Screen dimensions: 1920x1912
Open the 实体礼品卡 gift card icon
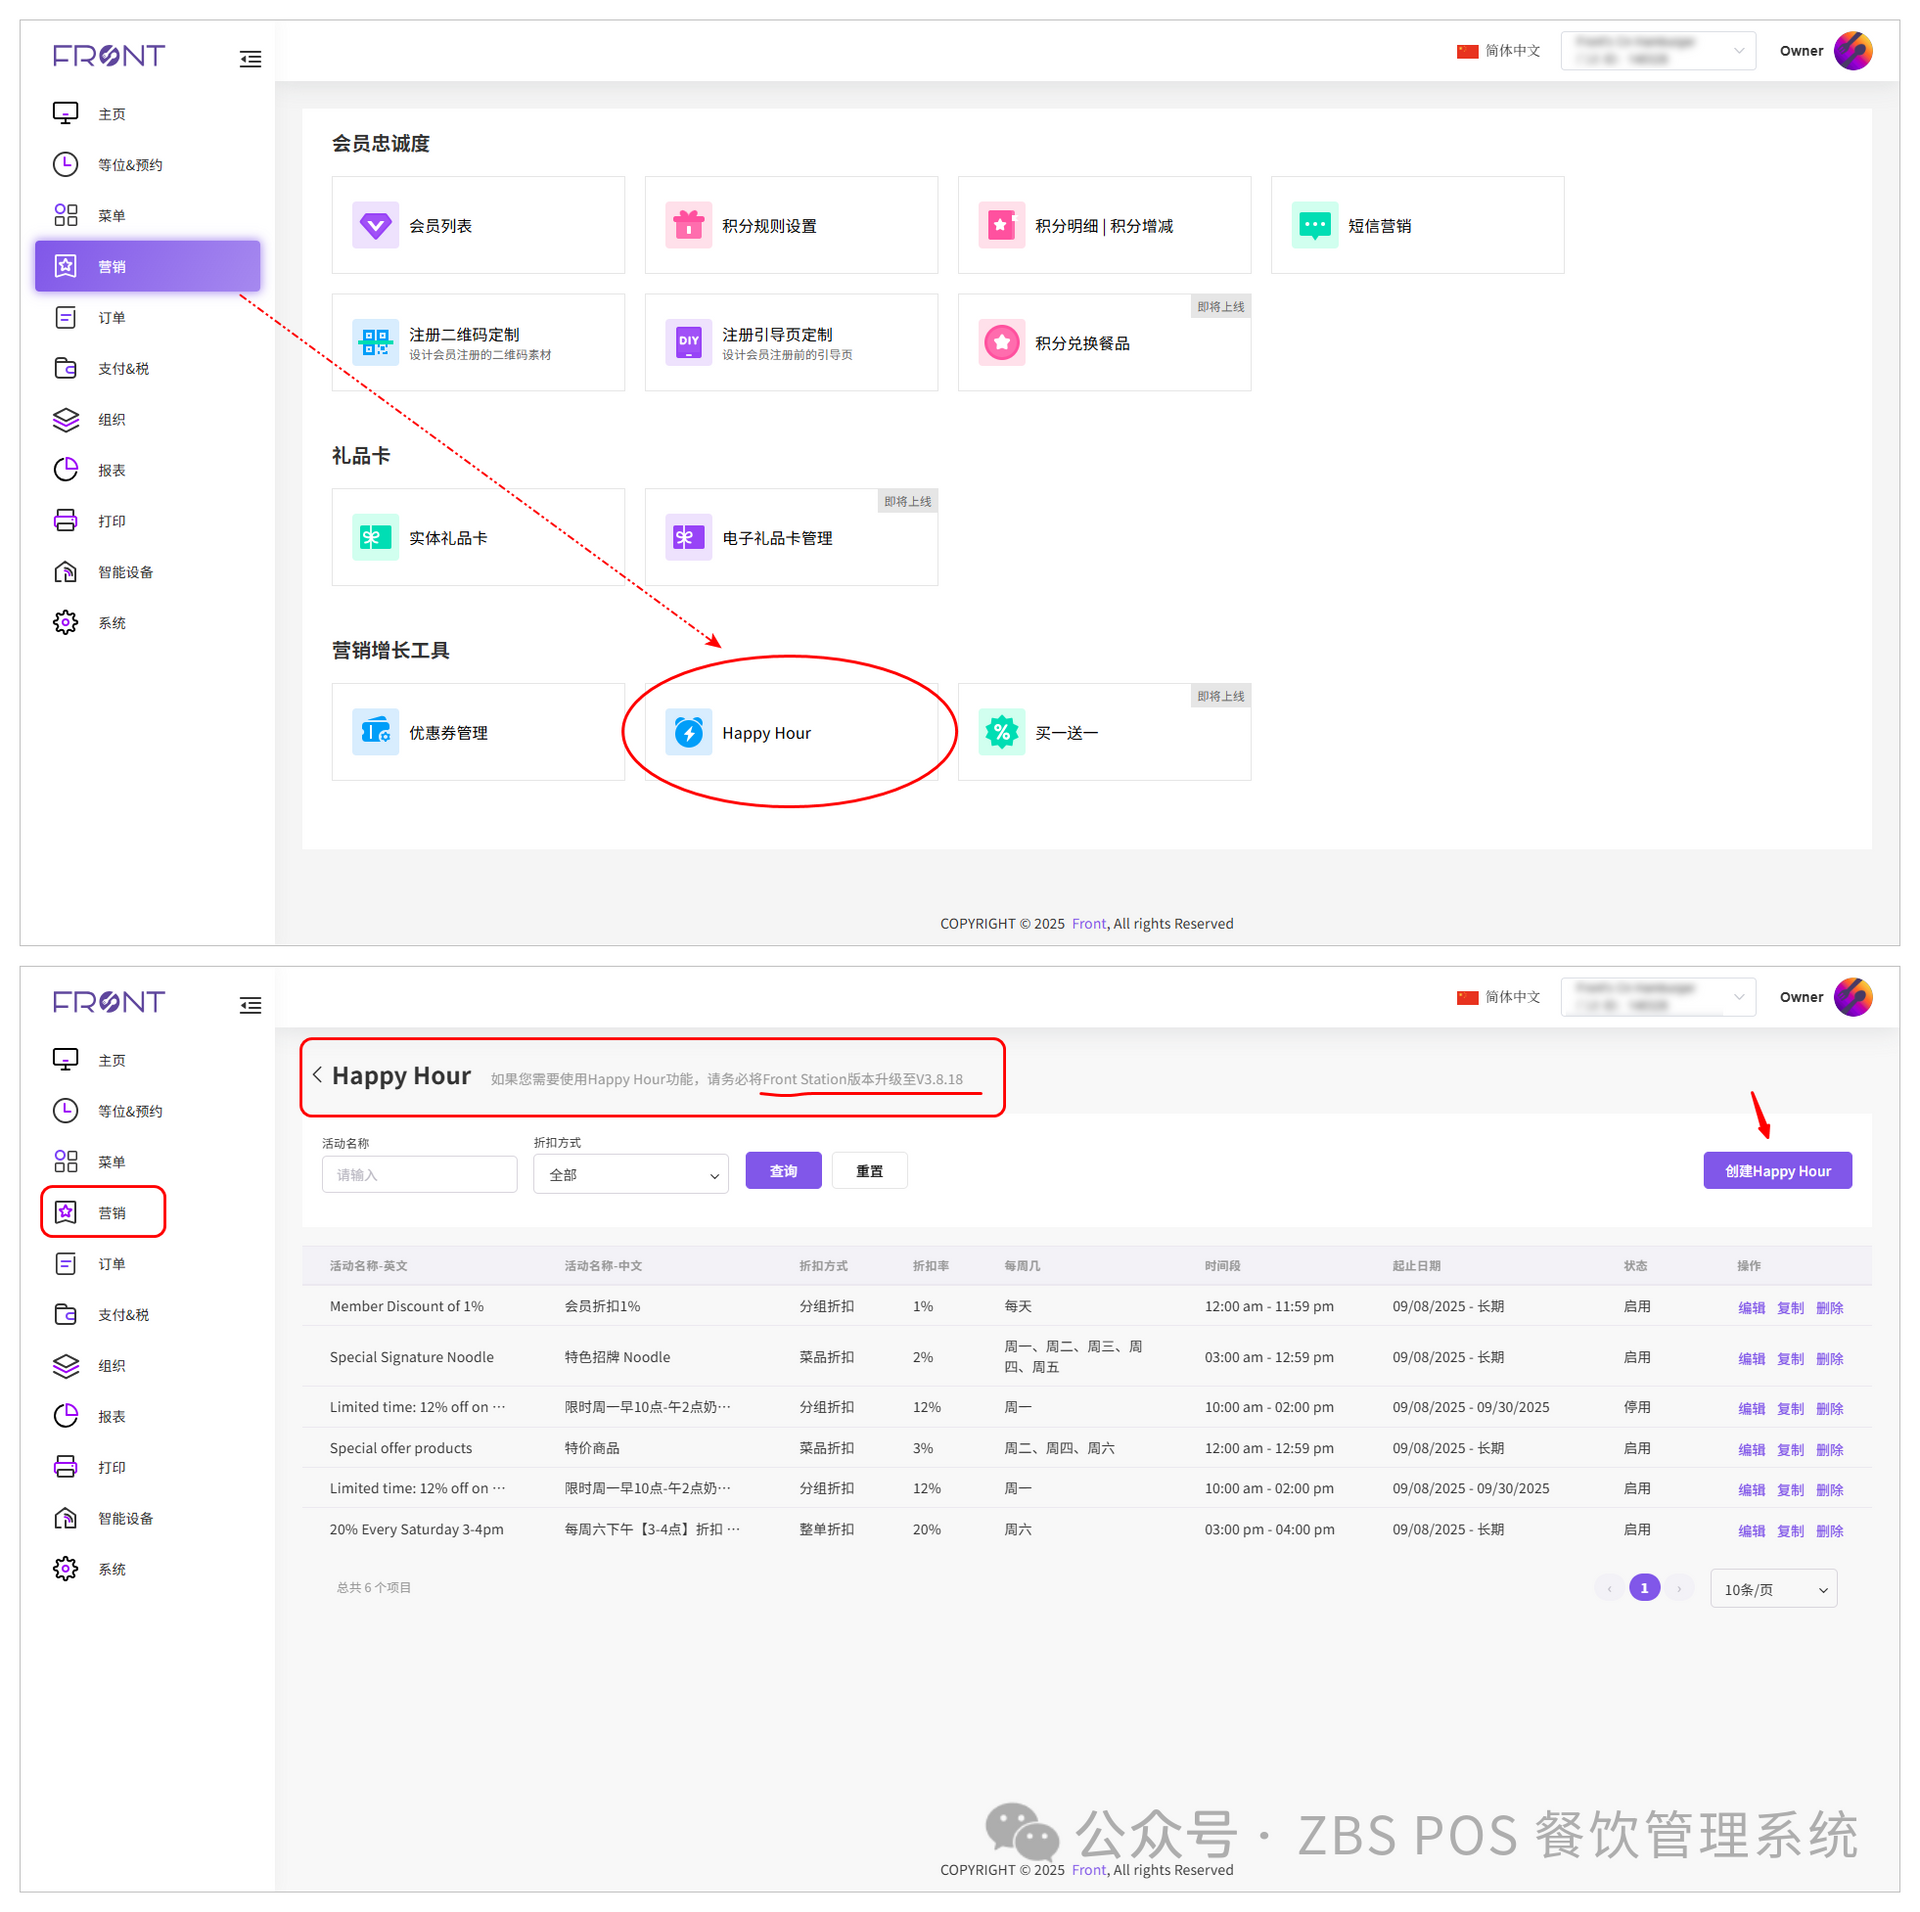pyautogui.click(x=375, y=537)
